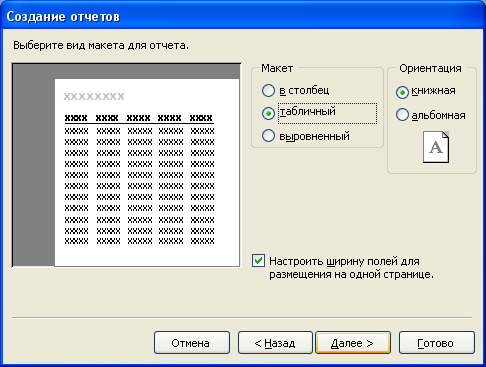Click the 'Ориентация' group label
Image resolution: width=486 pixels, height=367 pixels.
pos(430,68)
